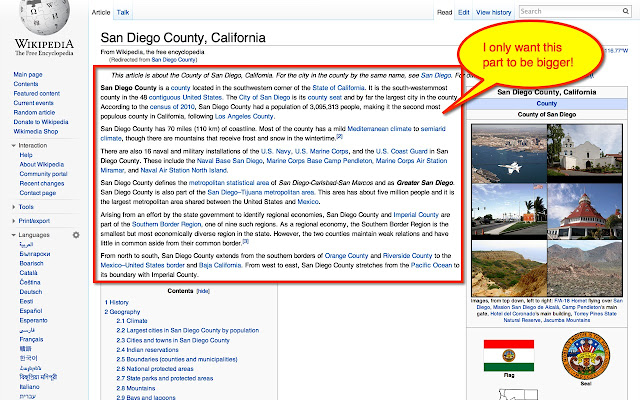This screenshot has width=640, height=400.
Task: Switch to Français language version
Action: coord(31,339)
